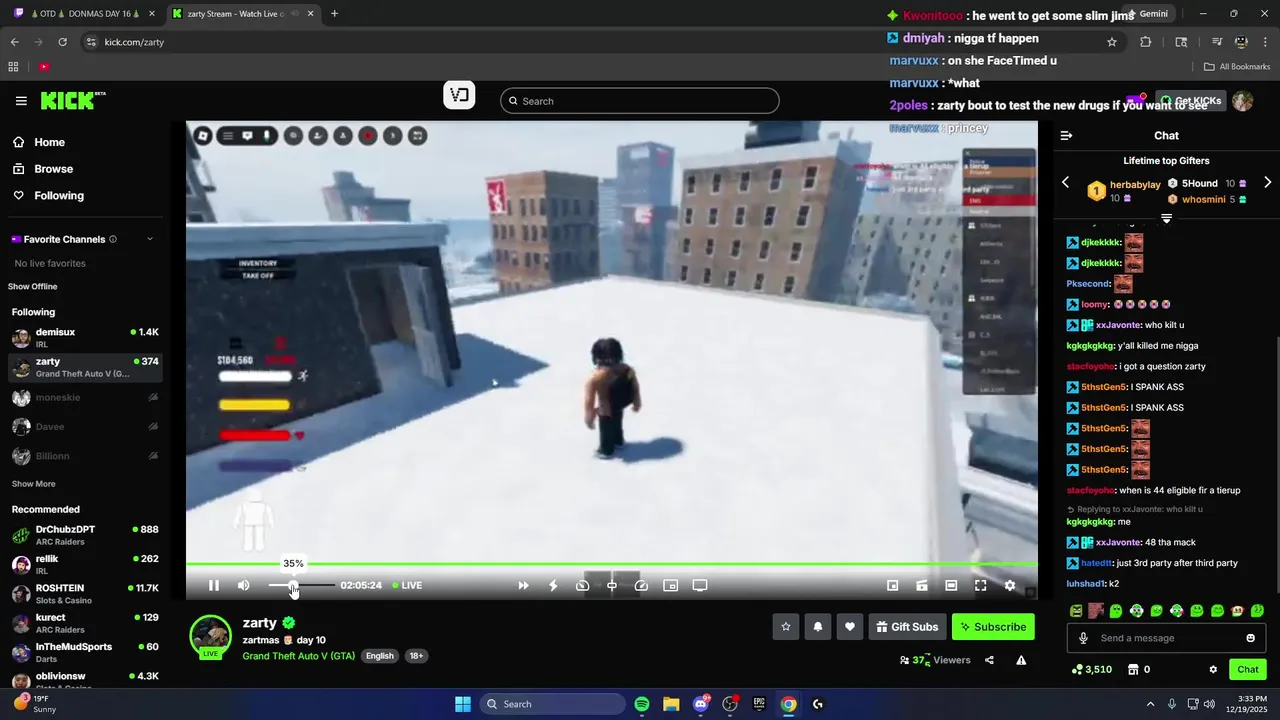Image resolution: width=1280 pixels, height=720 pixels.
Task: Focus the Kick search field
Action: click(x=640, y=101)
